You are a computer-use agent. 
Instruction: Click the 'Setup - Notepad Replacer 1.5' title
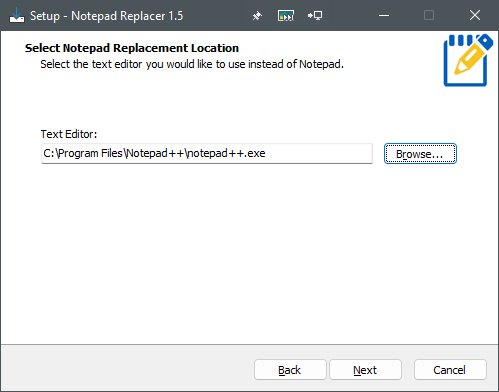107,16
